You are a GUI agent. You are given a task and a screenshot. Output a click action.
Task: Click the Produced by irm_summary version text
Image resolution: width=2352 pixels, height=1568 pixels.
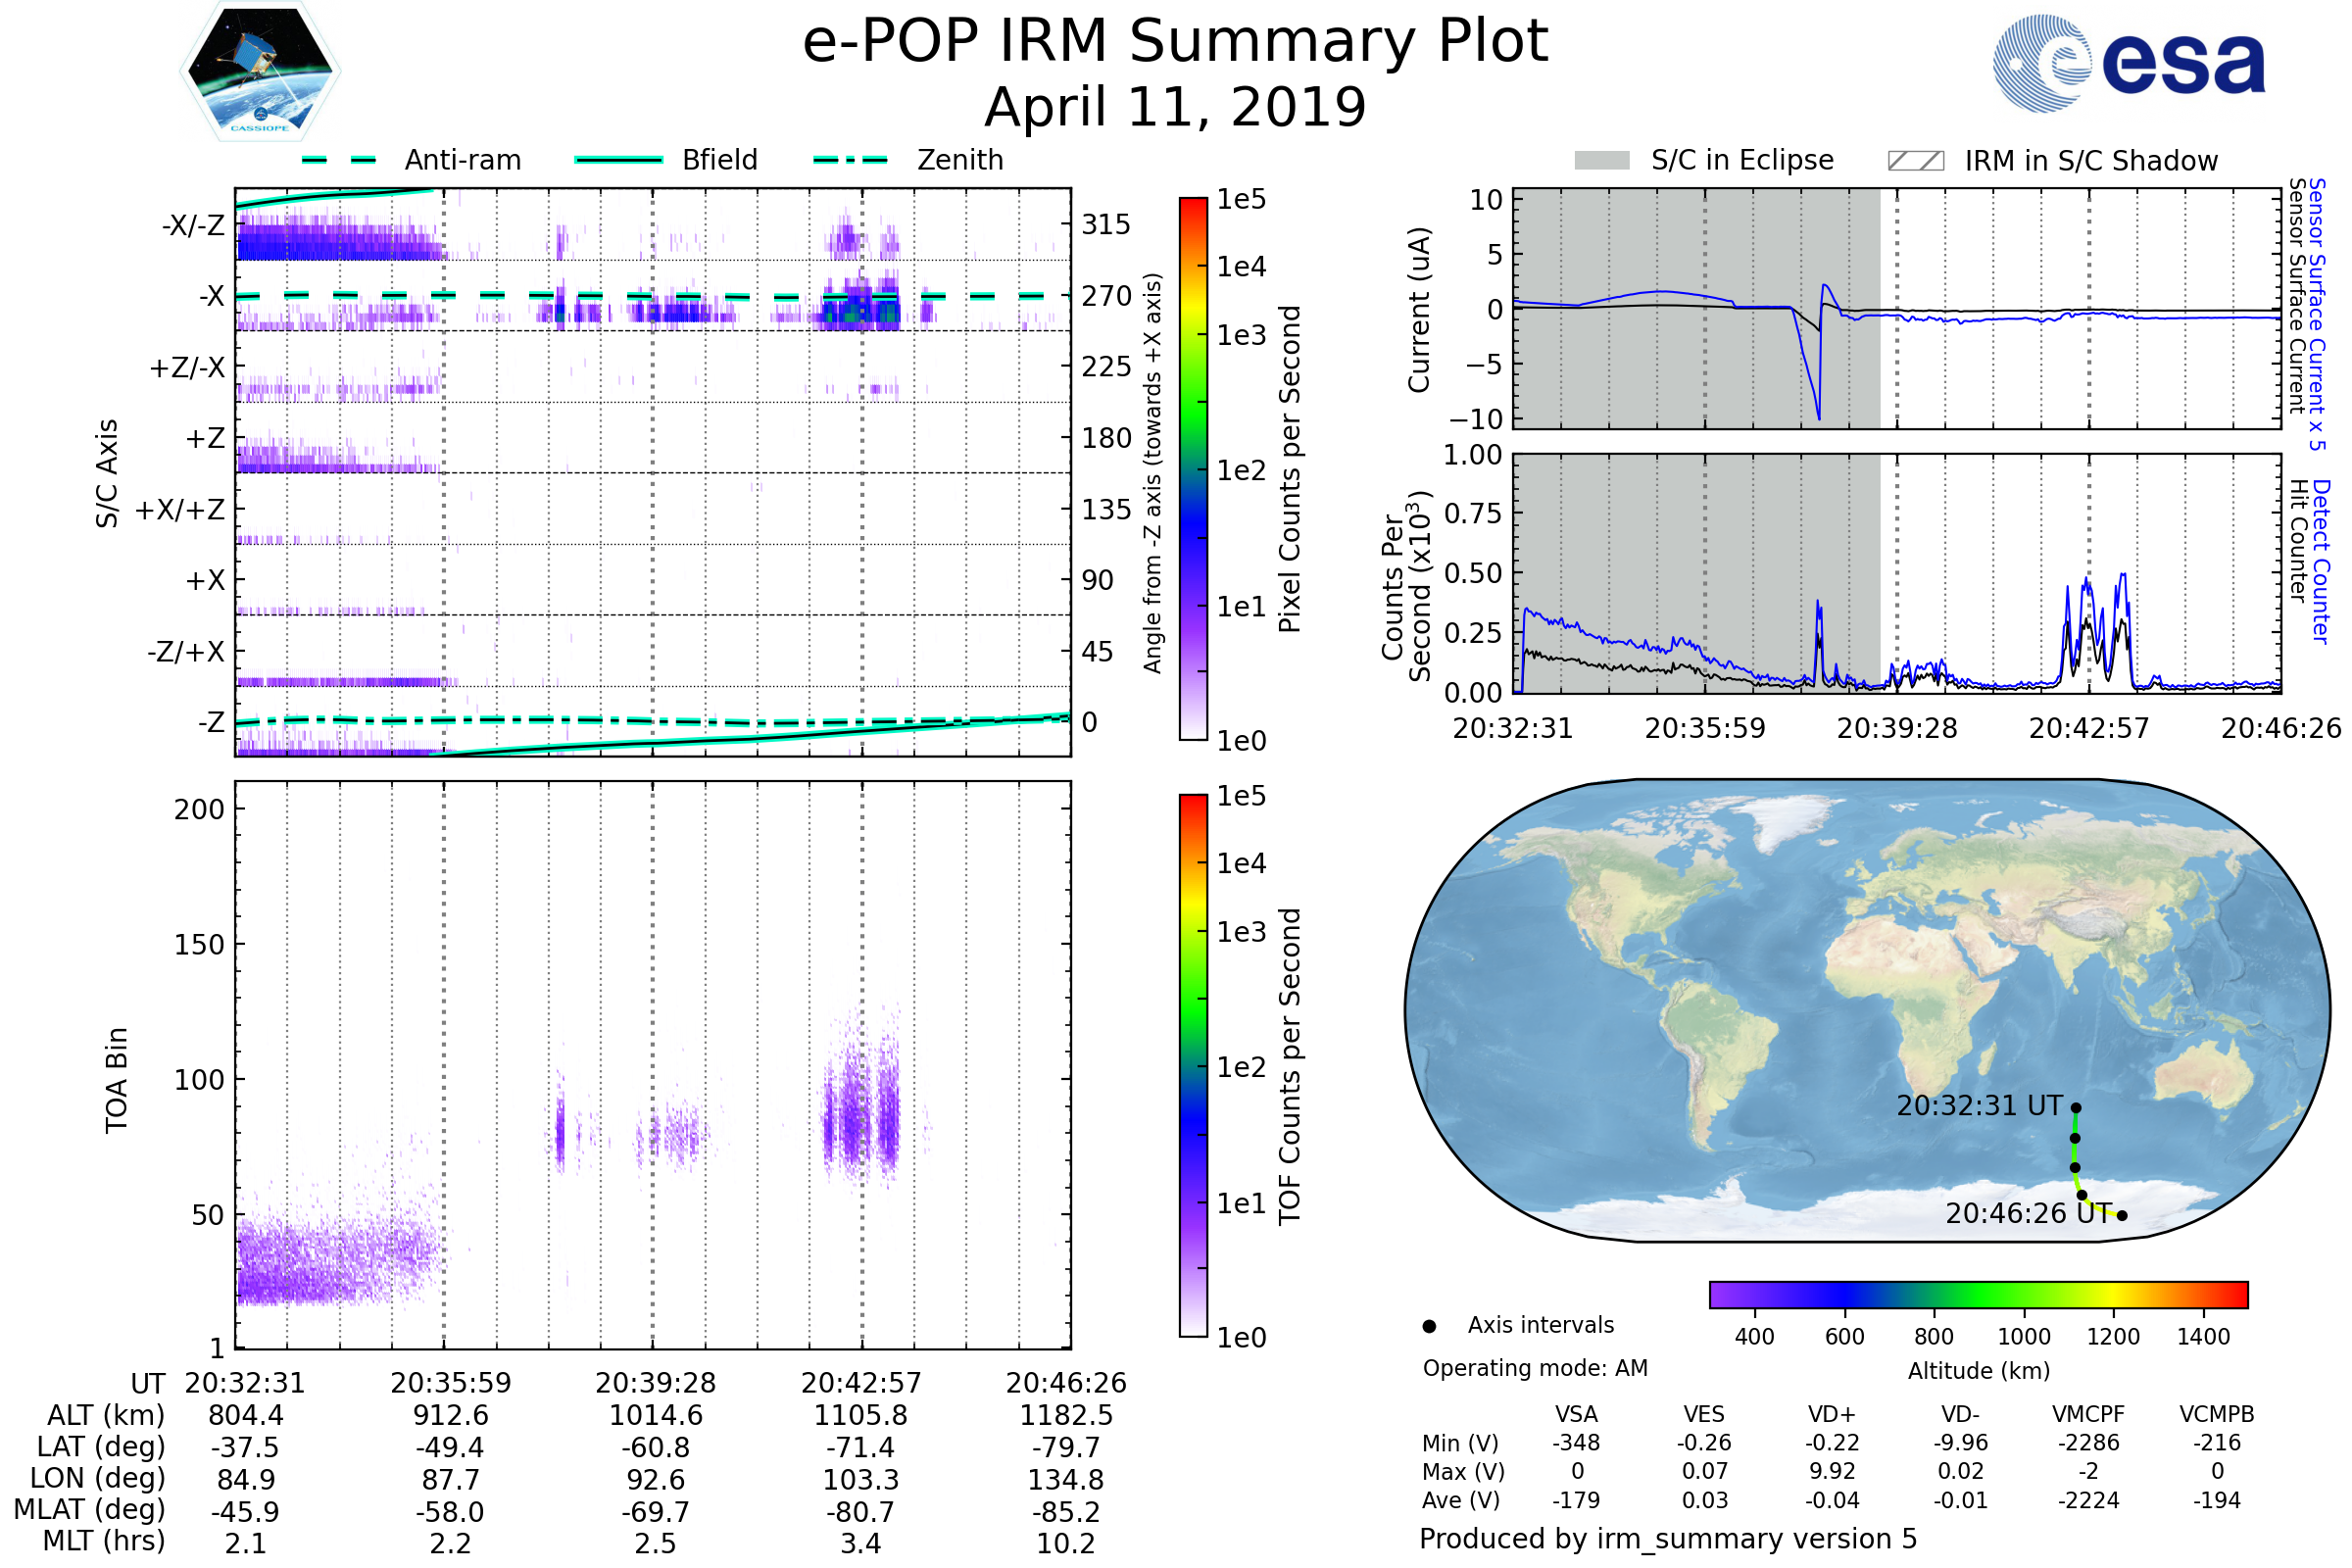coord(1667,1539)
